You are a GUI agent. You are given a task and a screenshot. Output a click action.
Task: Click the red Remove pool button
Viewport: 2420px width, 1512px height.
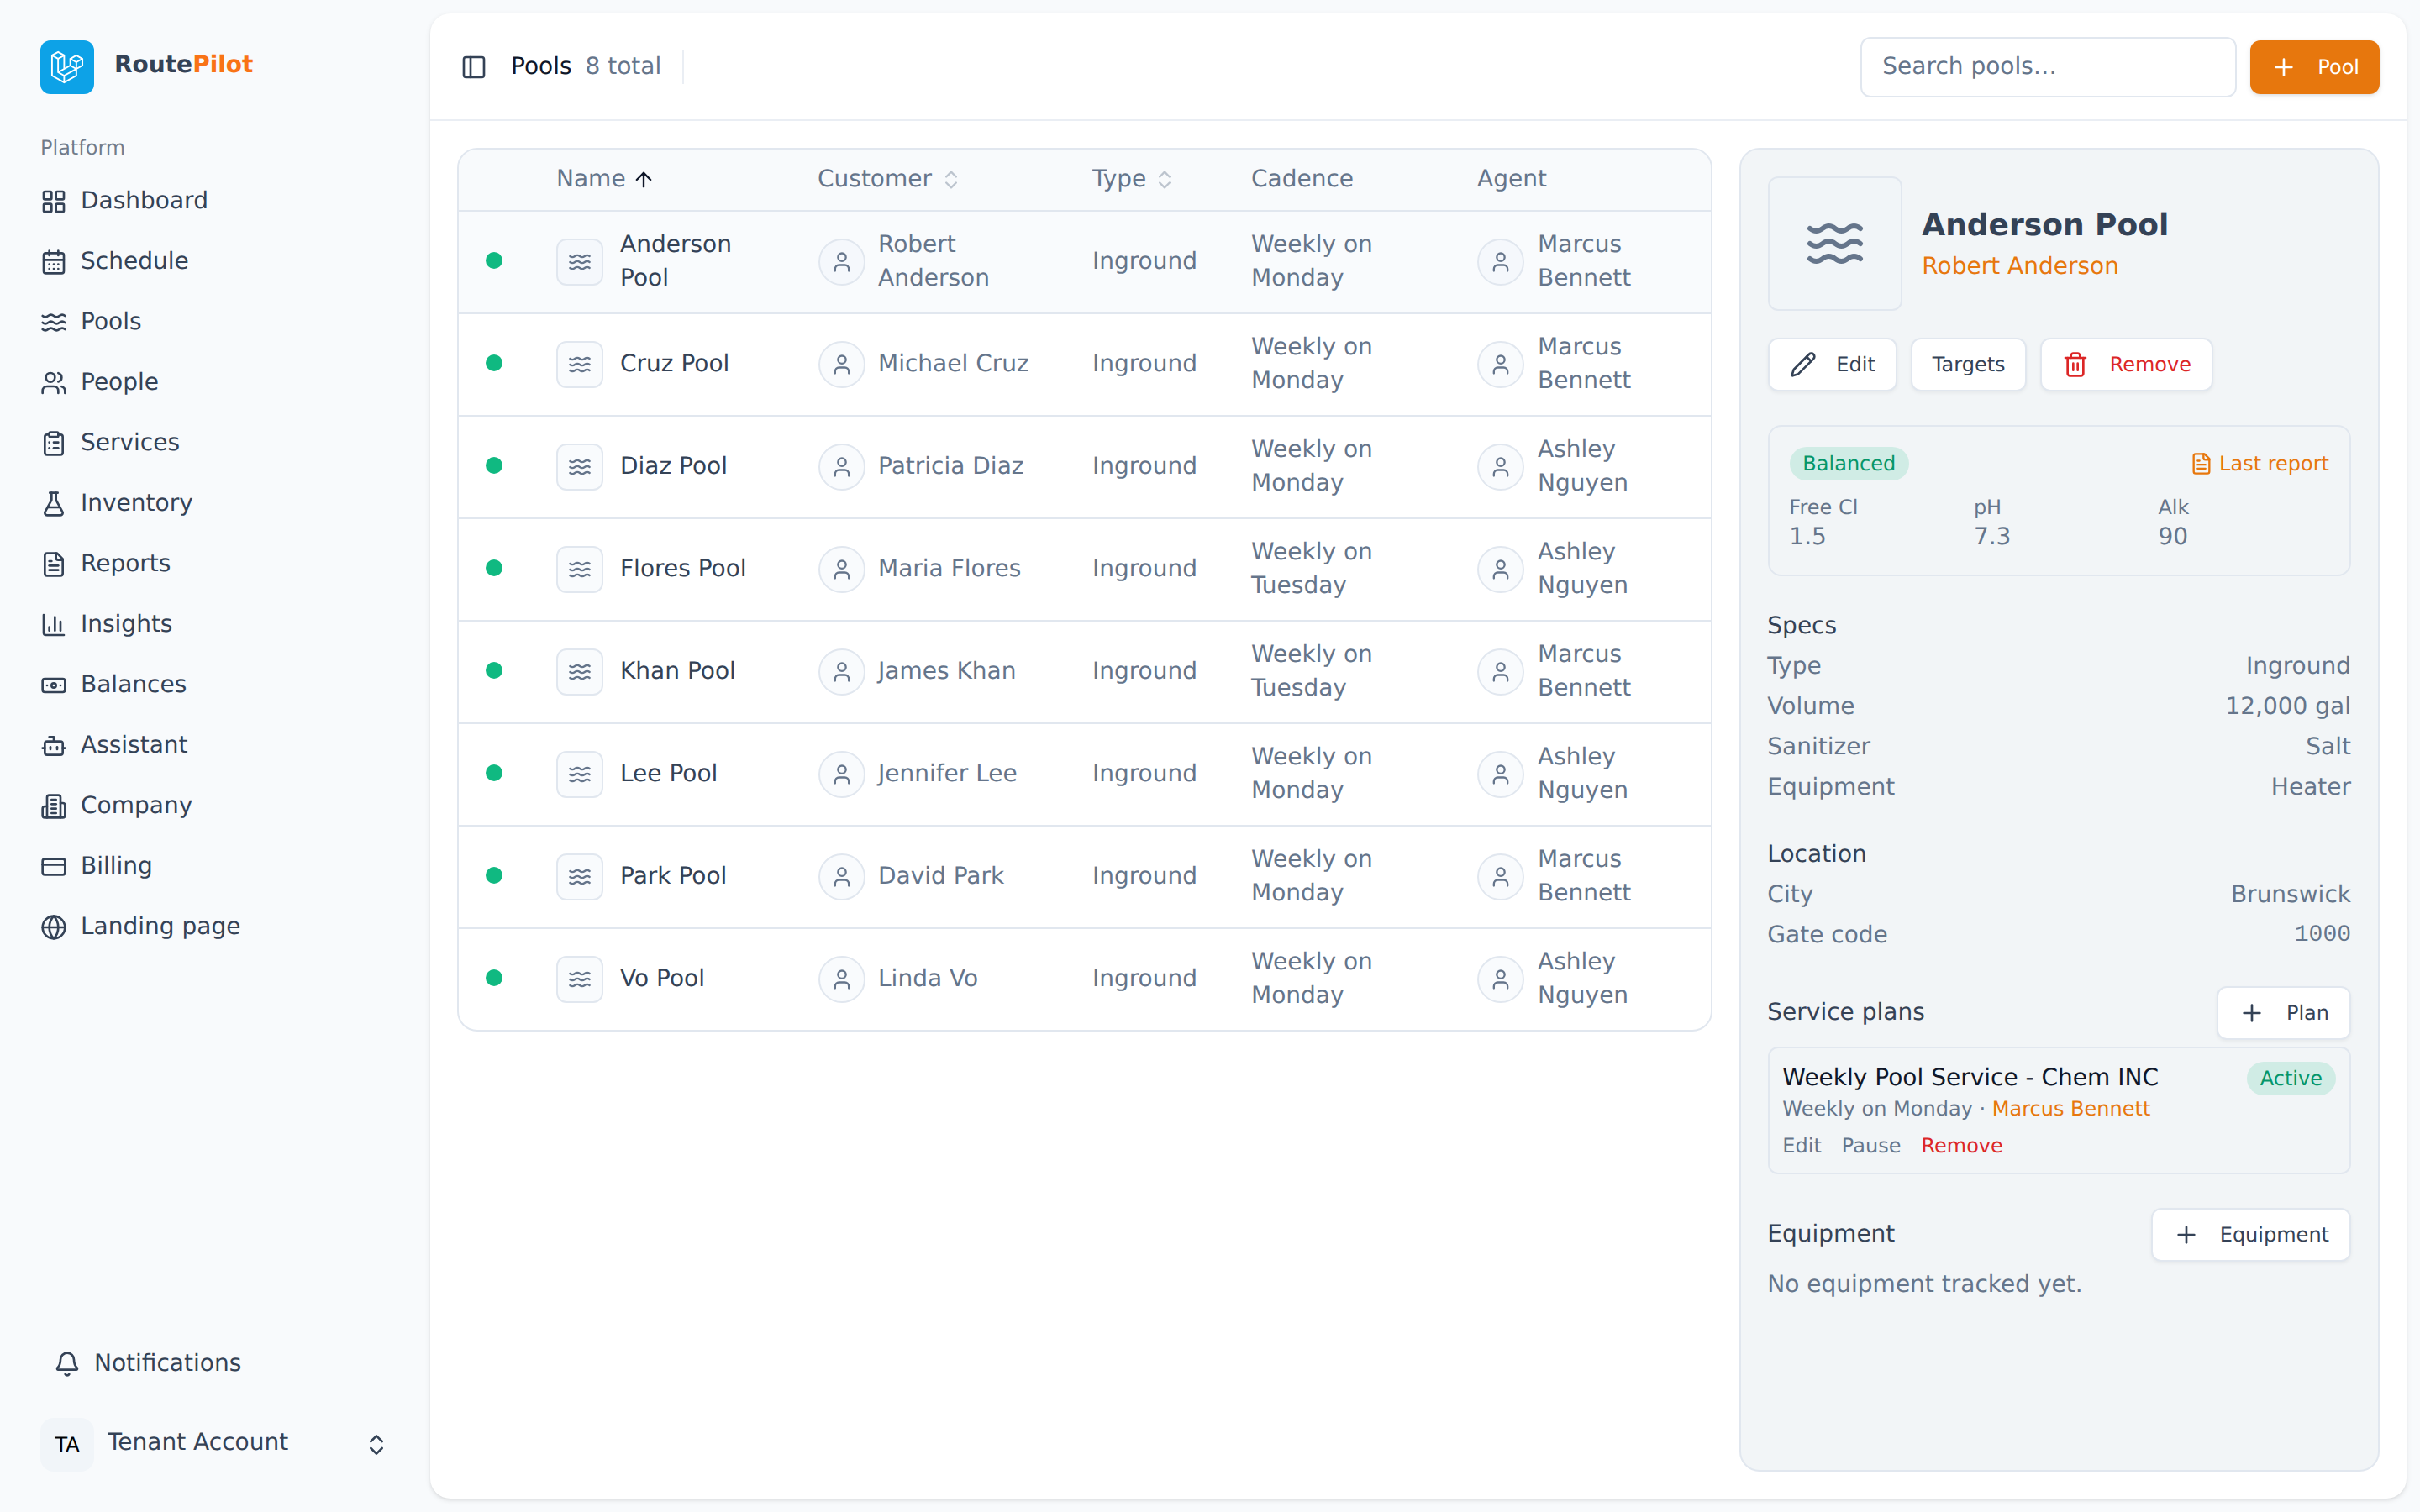(x=2126, y=365)
